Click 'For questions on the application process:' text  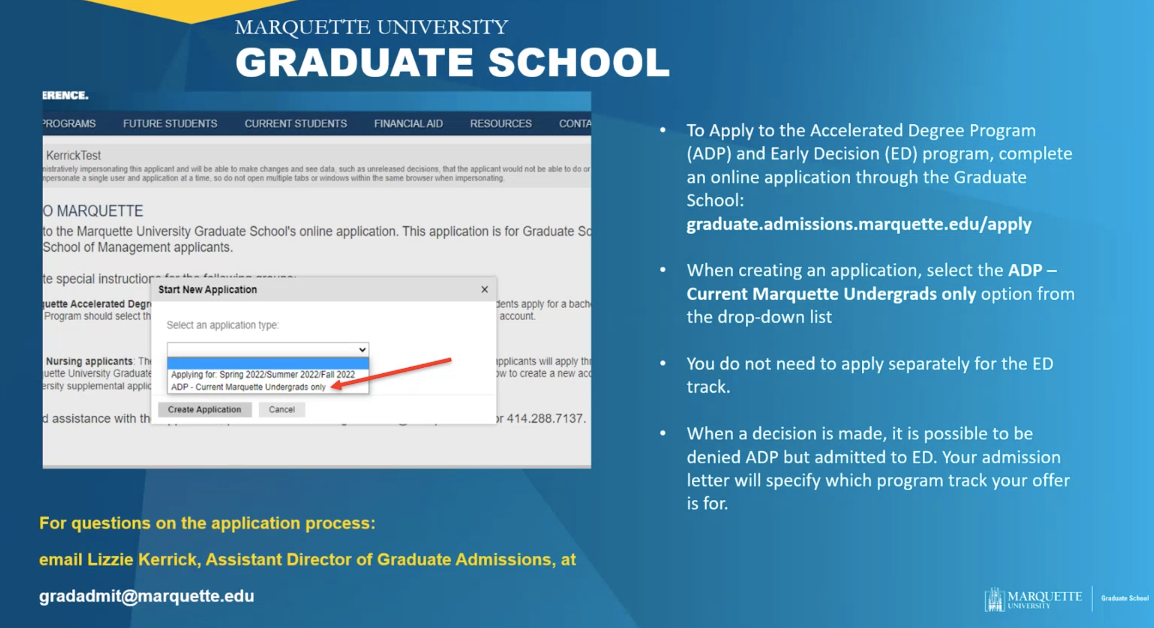207,523
